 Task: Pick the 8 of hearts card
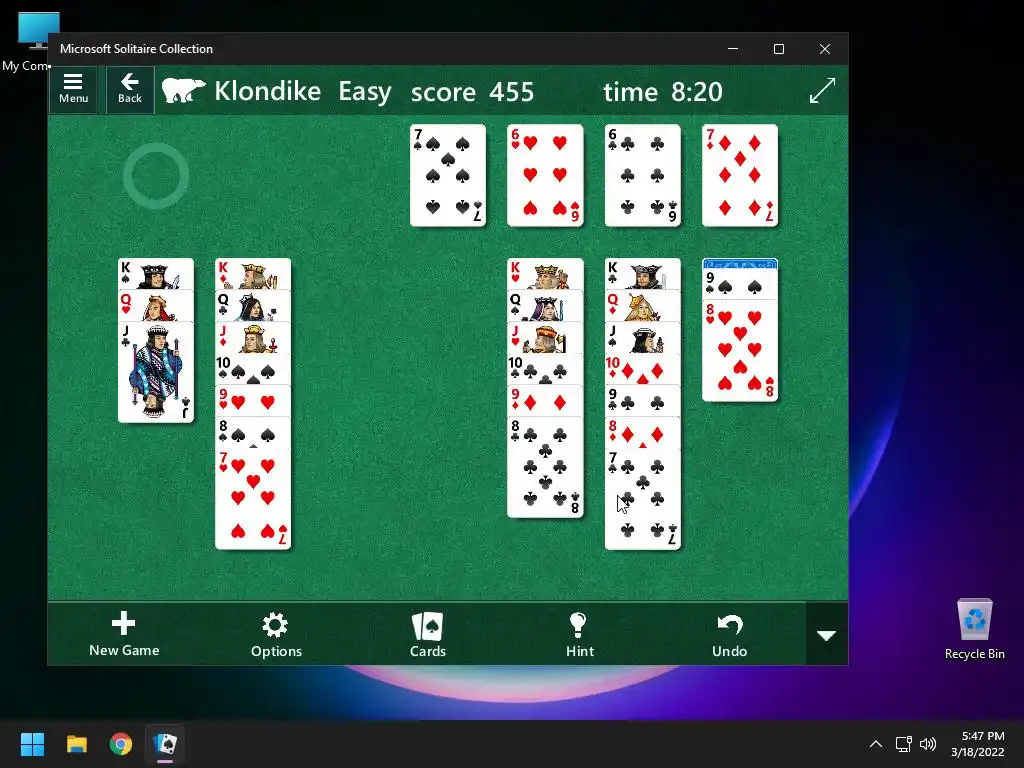click(x=740, y=351)
